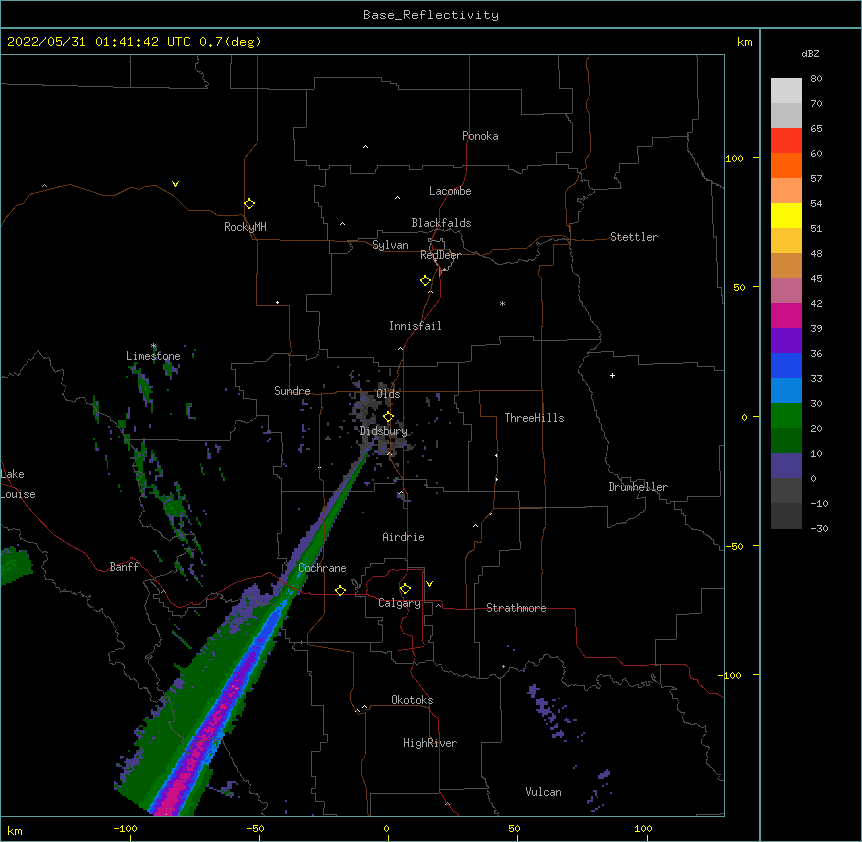The width and height of the screenshot is (862, 842).
Task: Click the white plus marker north of Drumheller
Action: tap(612, 375)
